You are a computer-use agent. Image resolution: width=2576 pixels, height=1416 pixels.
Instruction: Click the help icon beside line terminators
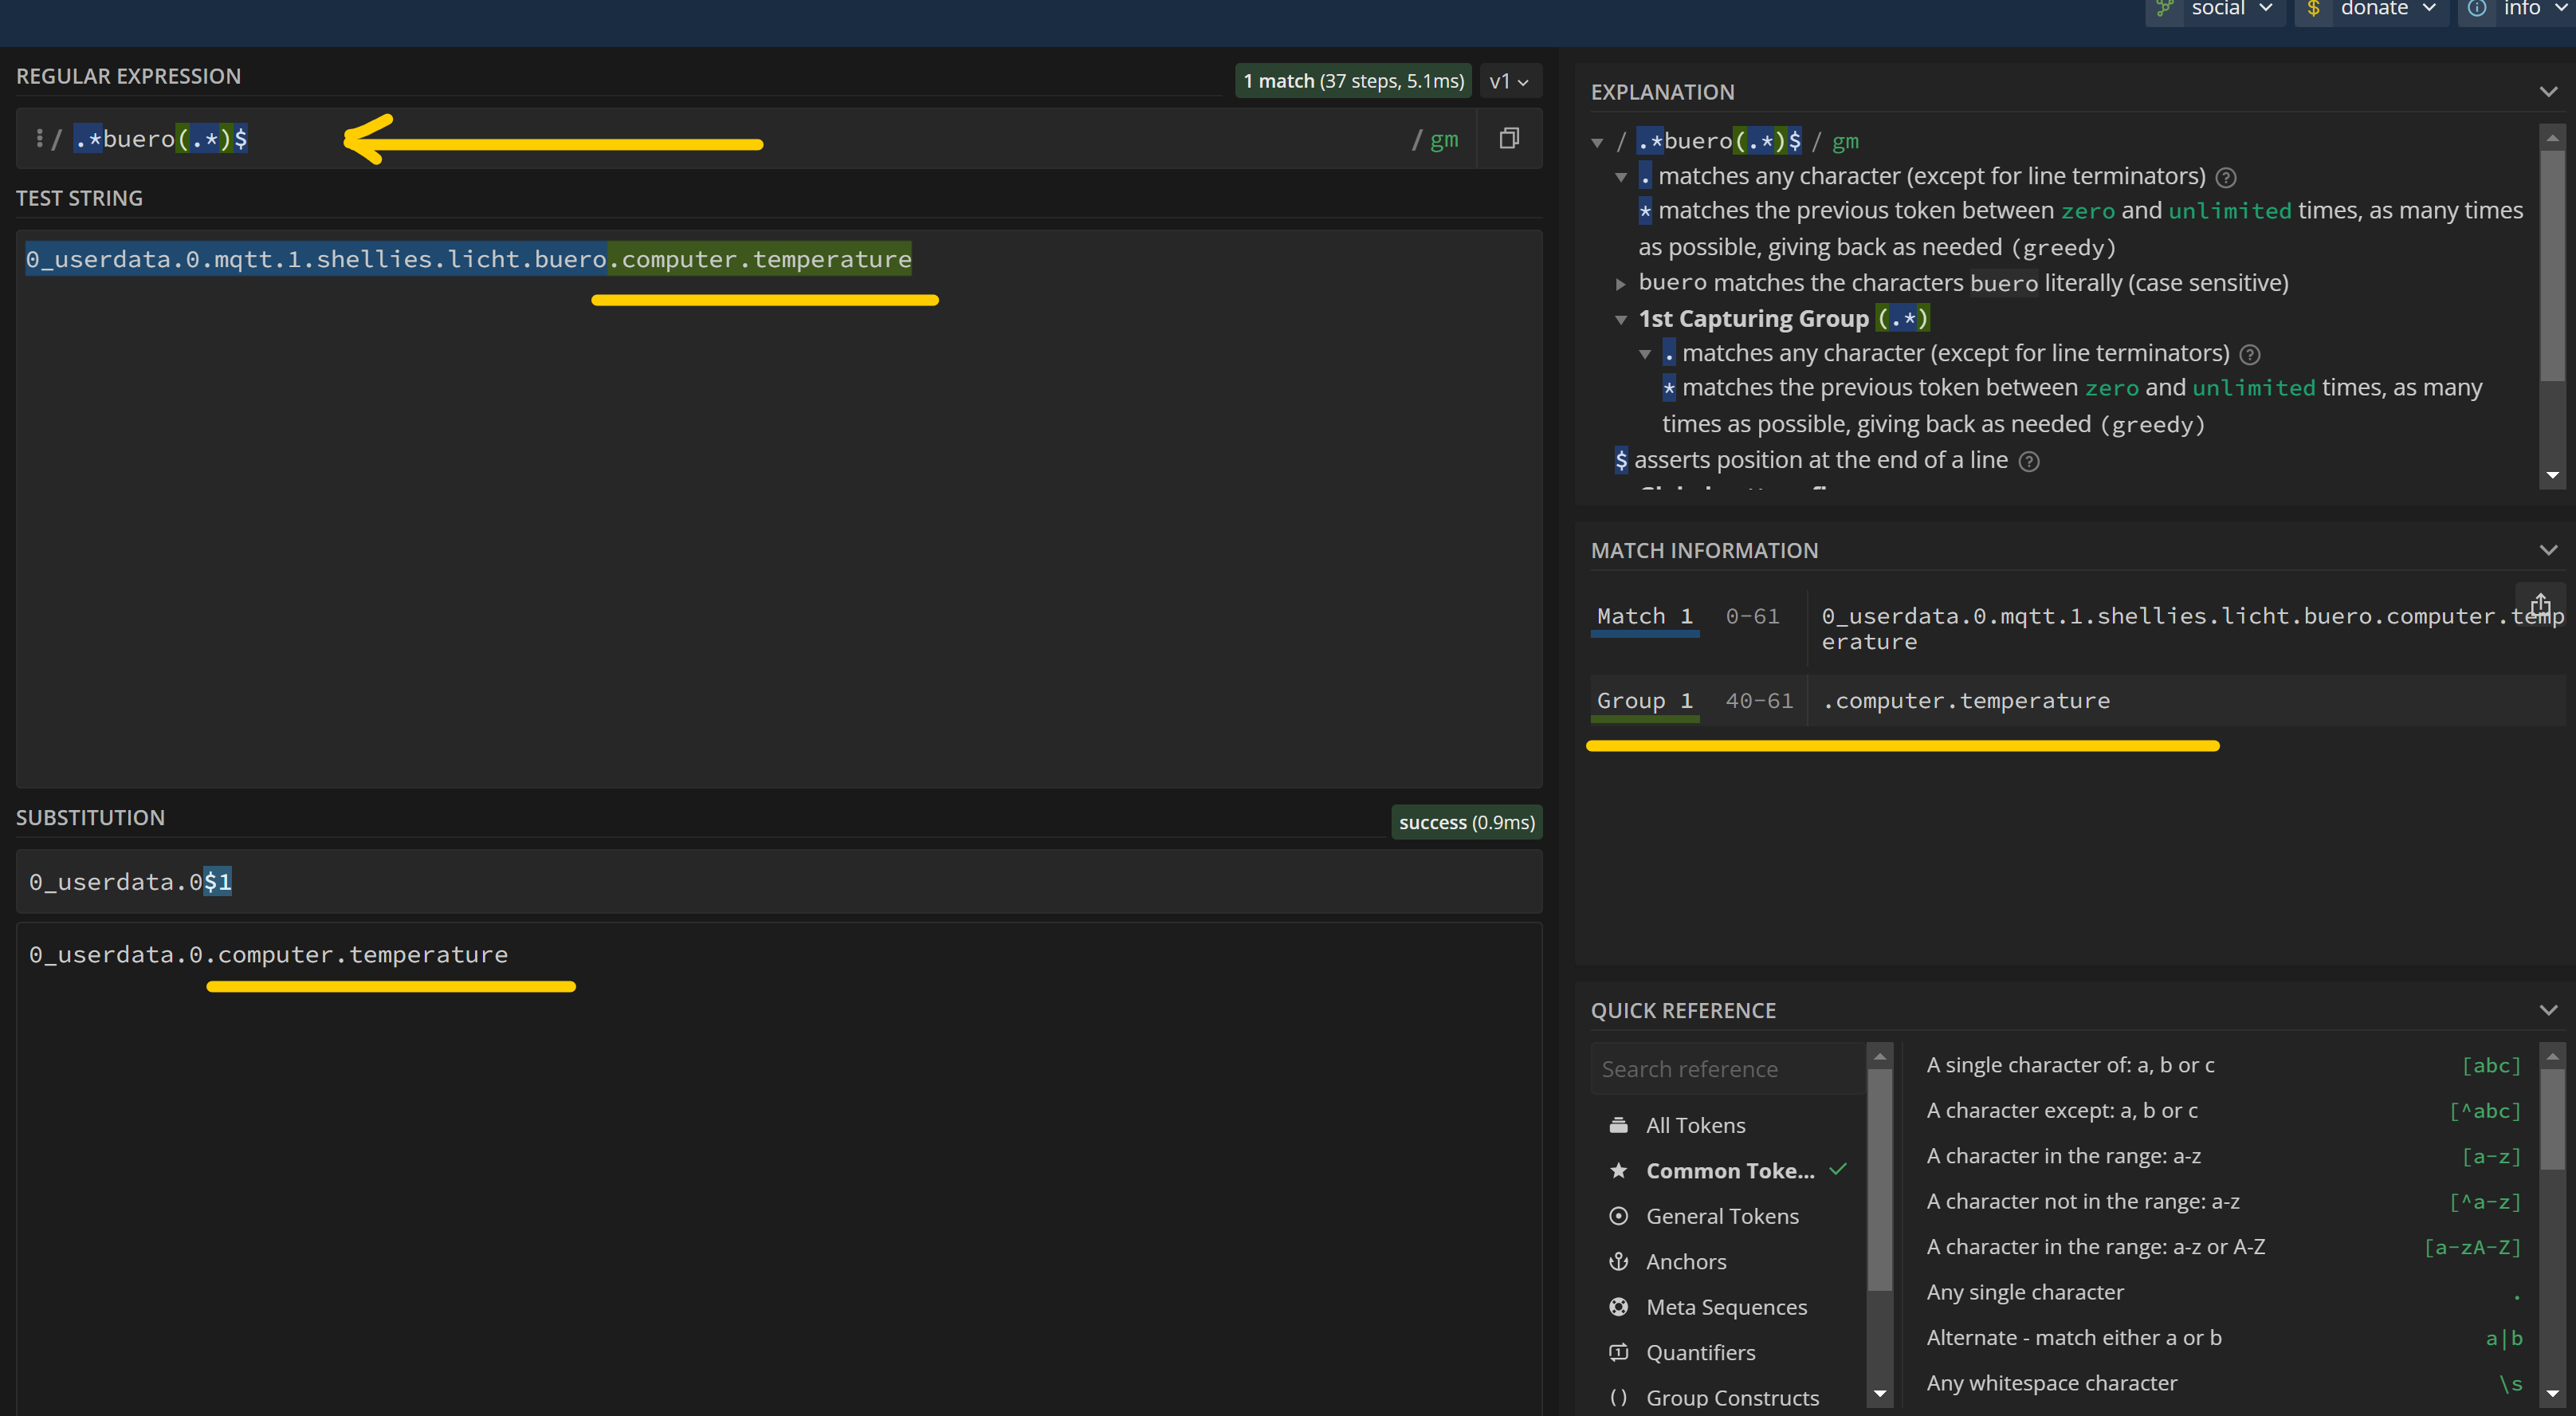pos(2226,178)
